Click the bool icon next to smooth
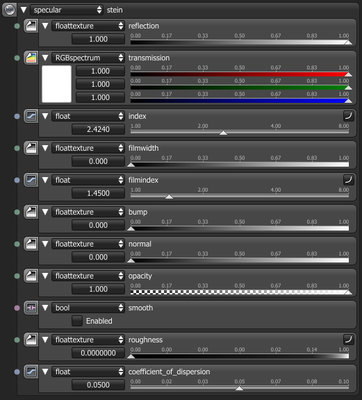The image size is (362, 400). pyautogui.click(x=31, y=308)
